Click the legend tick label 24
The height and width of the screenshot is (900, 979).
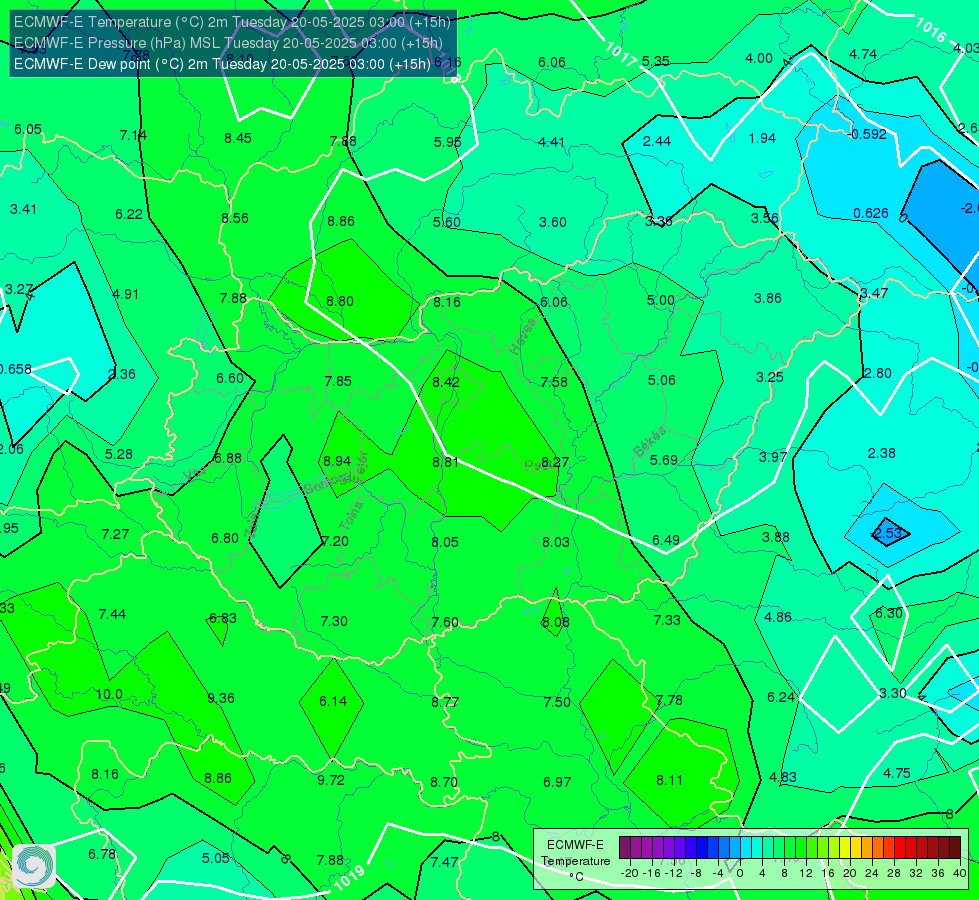[872, 873]
